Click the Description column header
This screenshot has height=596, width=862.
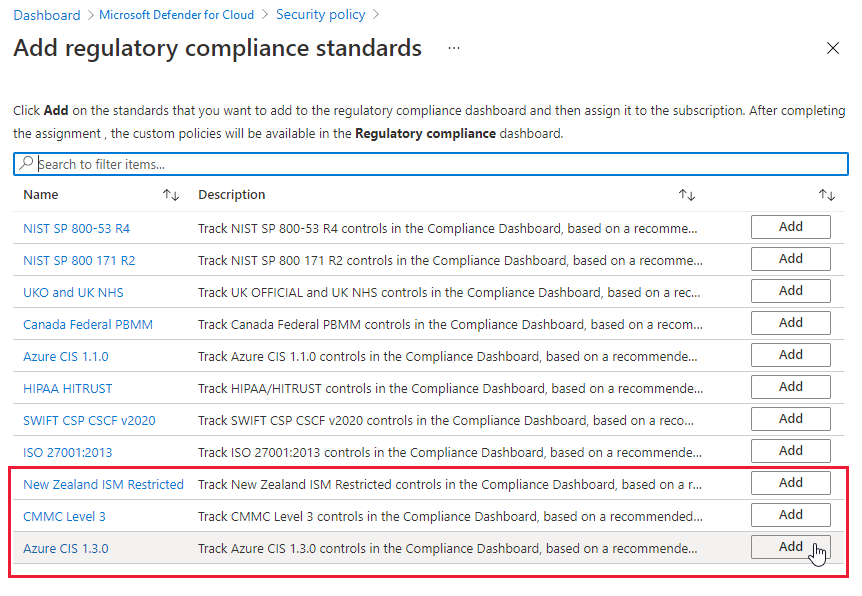point(231,195)
